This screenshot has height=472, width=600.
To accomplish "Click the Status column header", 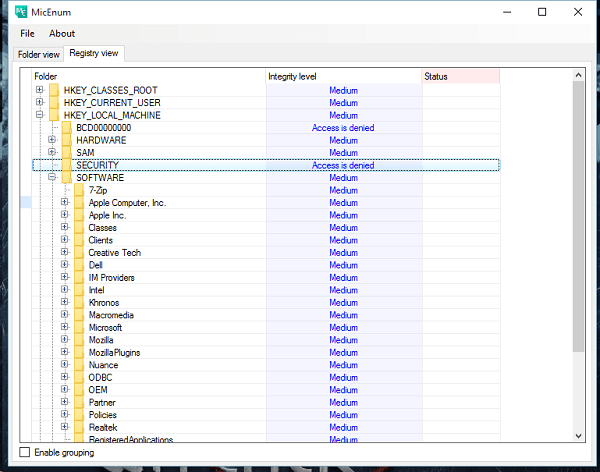I will pyautogui.click(x=460, y=77).
